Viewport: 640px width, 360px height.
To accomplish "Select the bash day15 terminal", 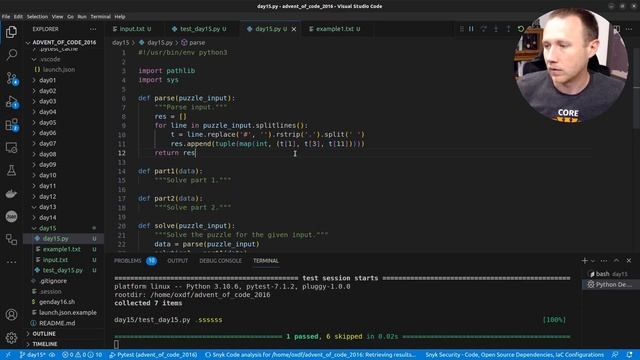I will [x=609, y=274].
